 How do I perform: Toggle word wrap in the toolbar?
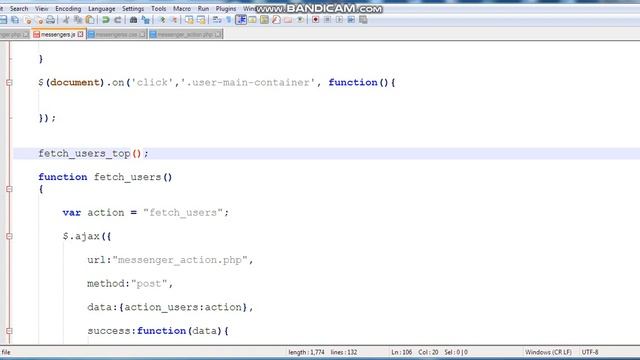[217, 20]
